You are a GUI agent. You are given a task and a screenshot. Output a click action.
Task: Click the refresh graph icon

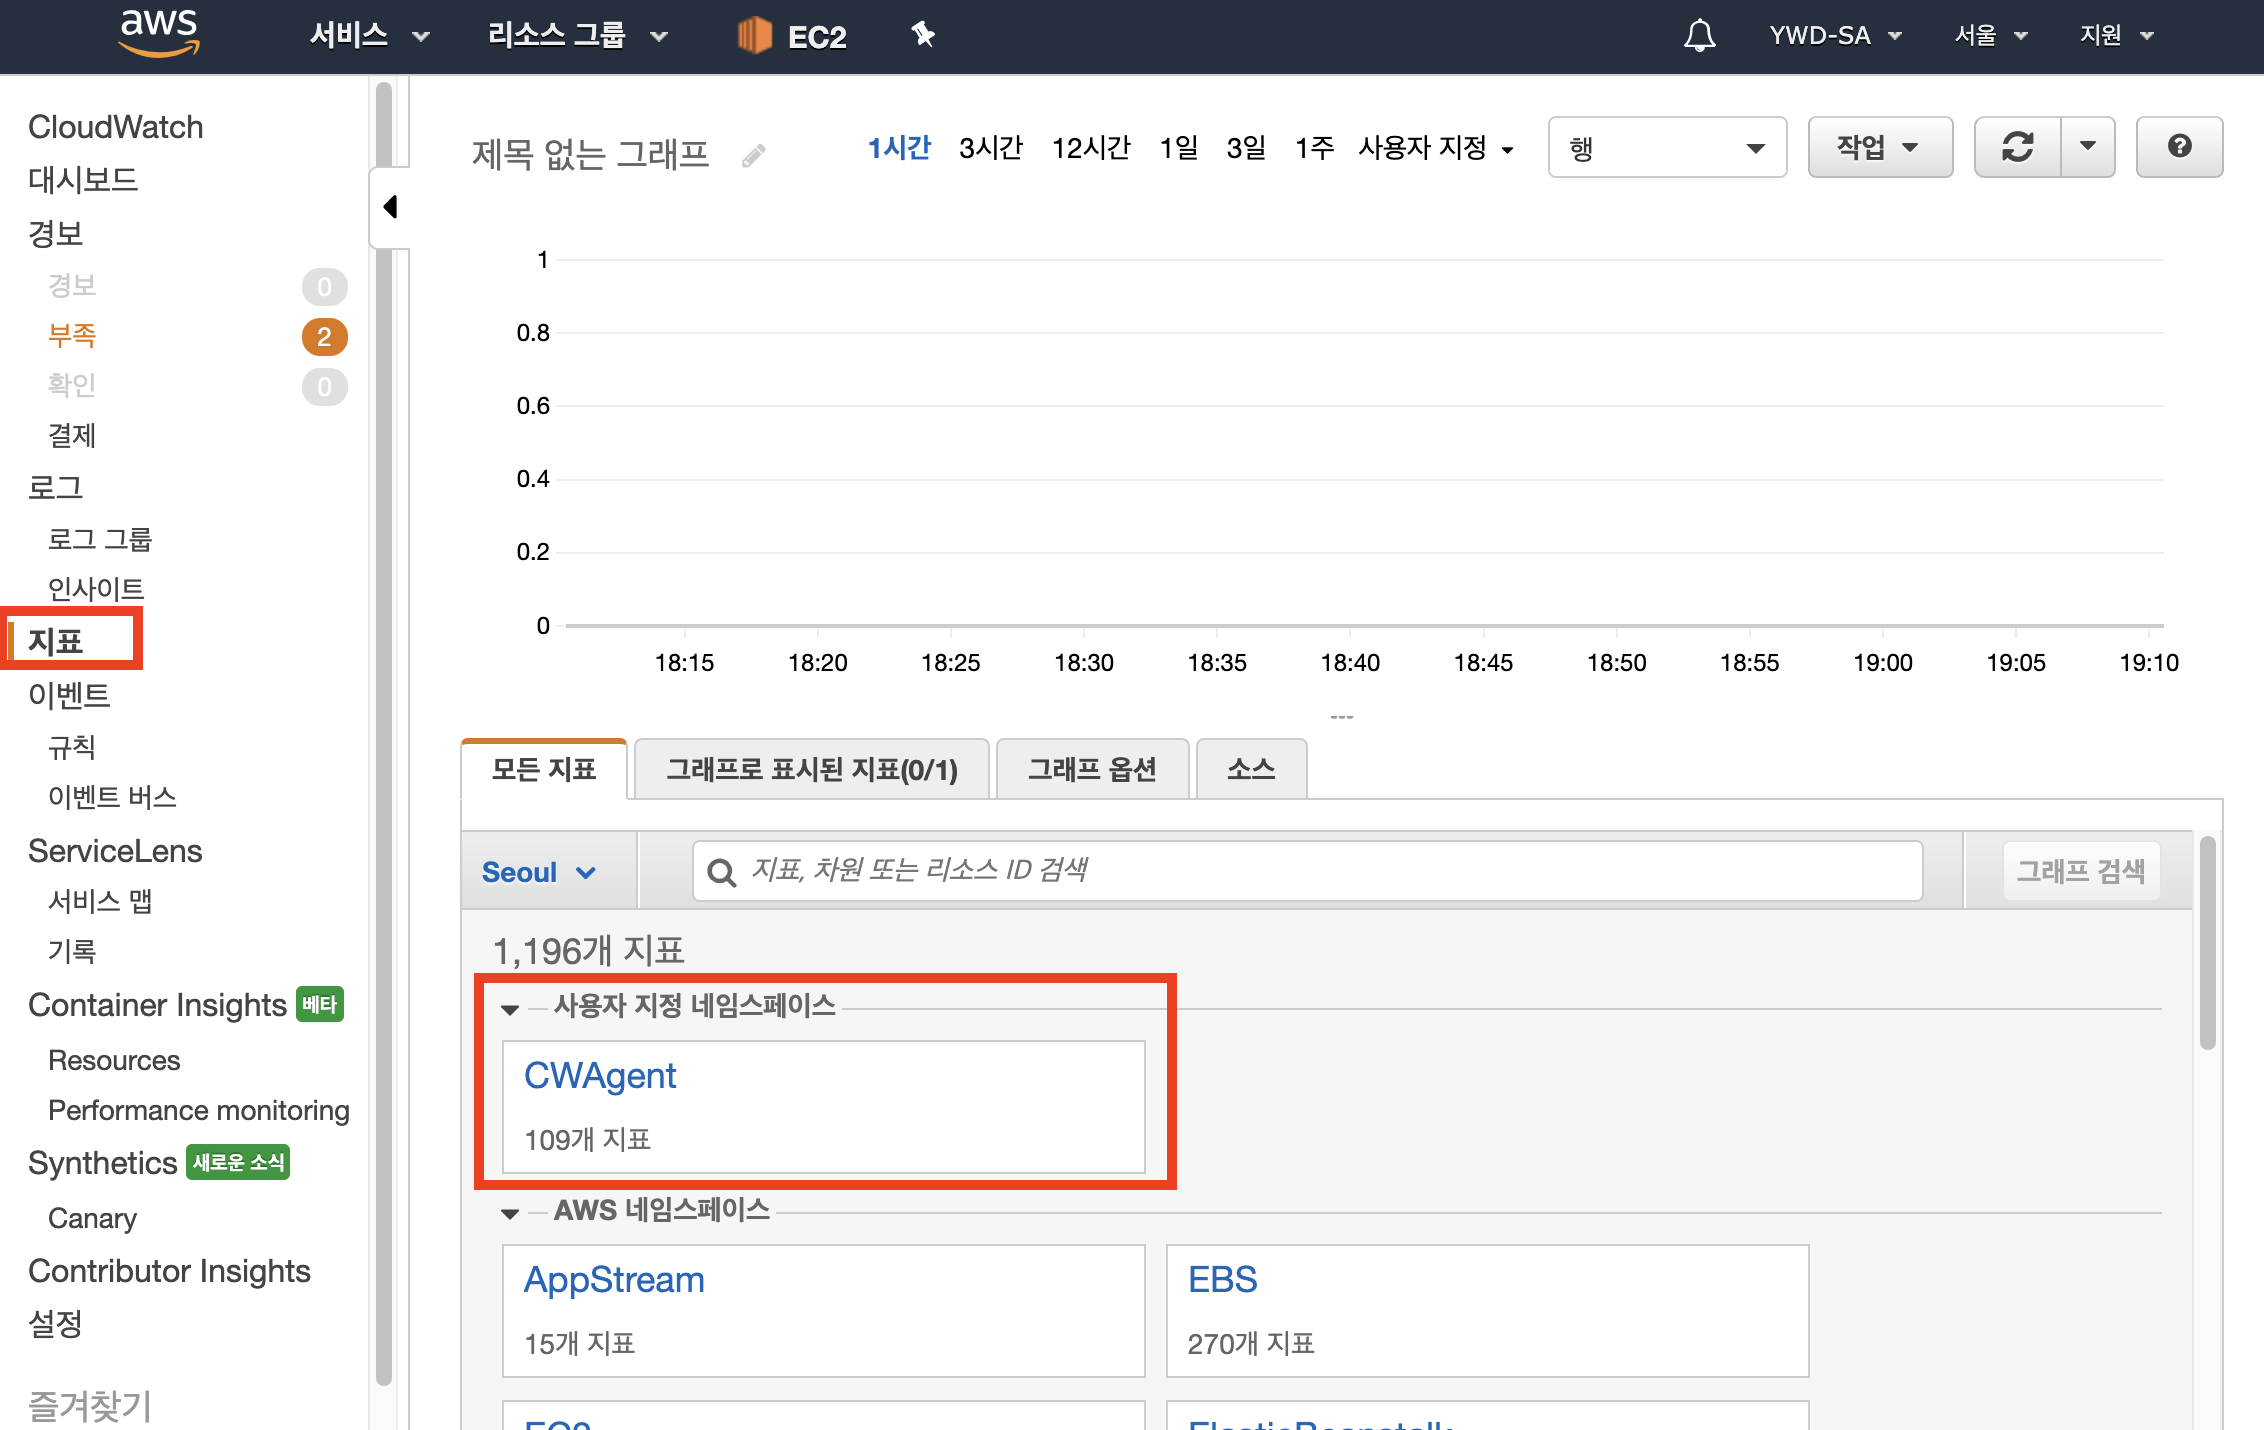pos(2017,147)
